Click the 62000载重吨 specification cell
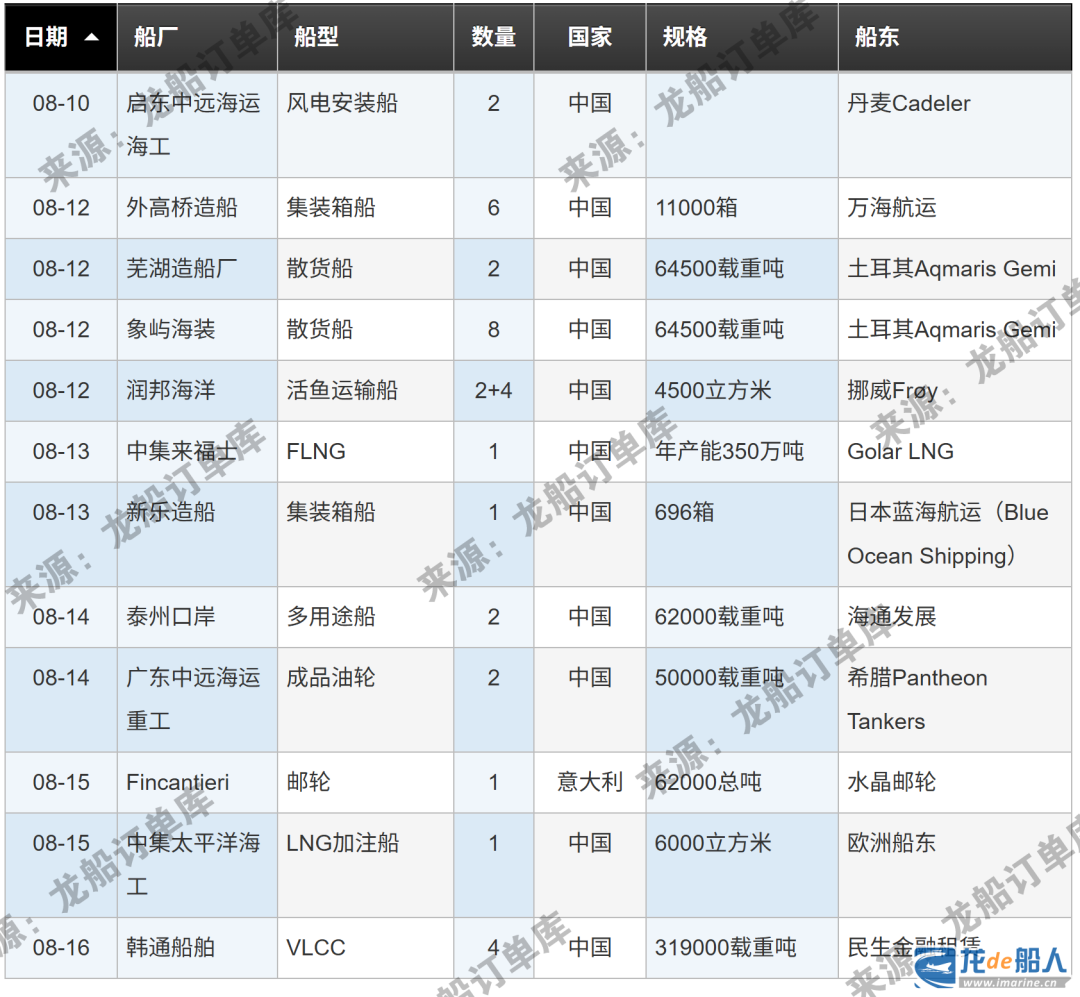Viewport: 1080px width, 997px height. pos(742,617)
